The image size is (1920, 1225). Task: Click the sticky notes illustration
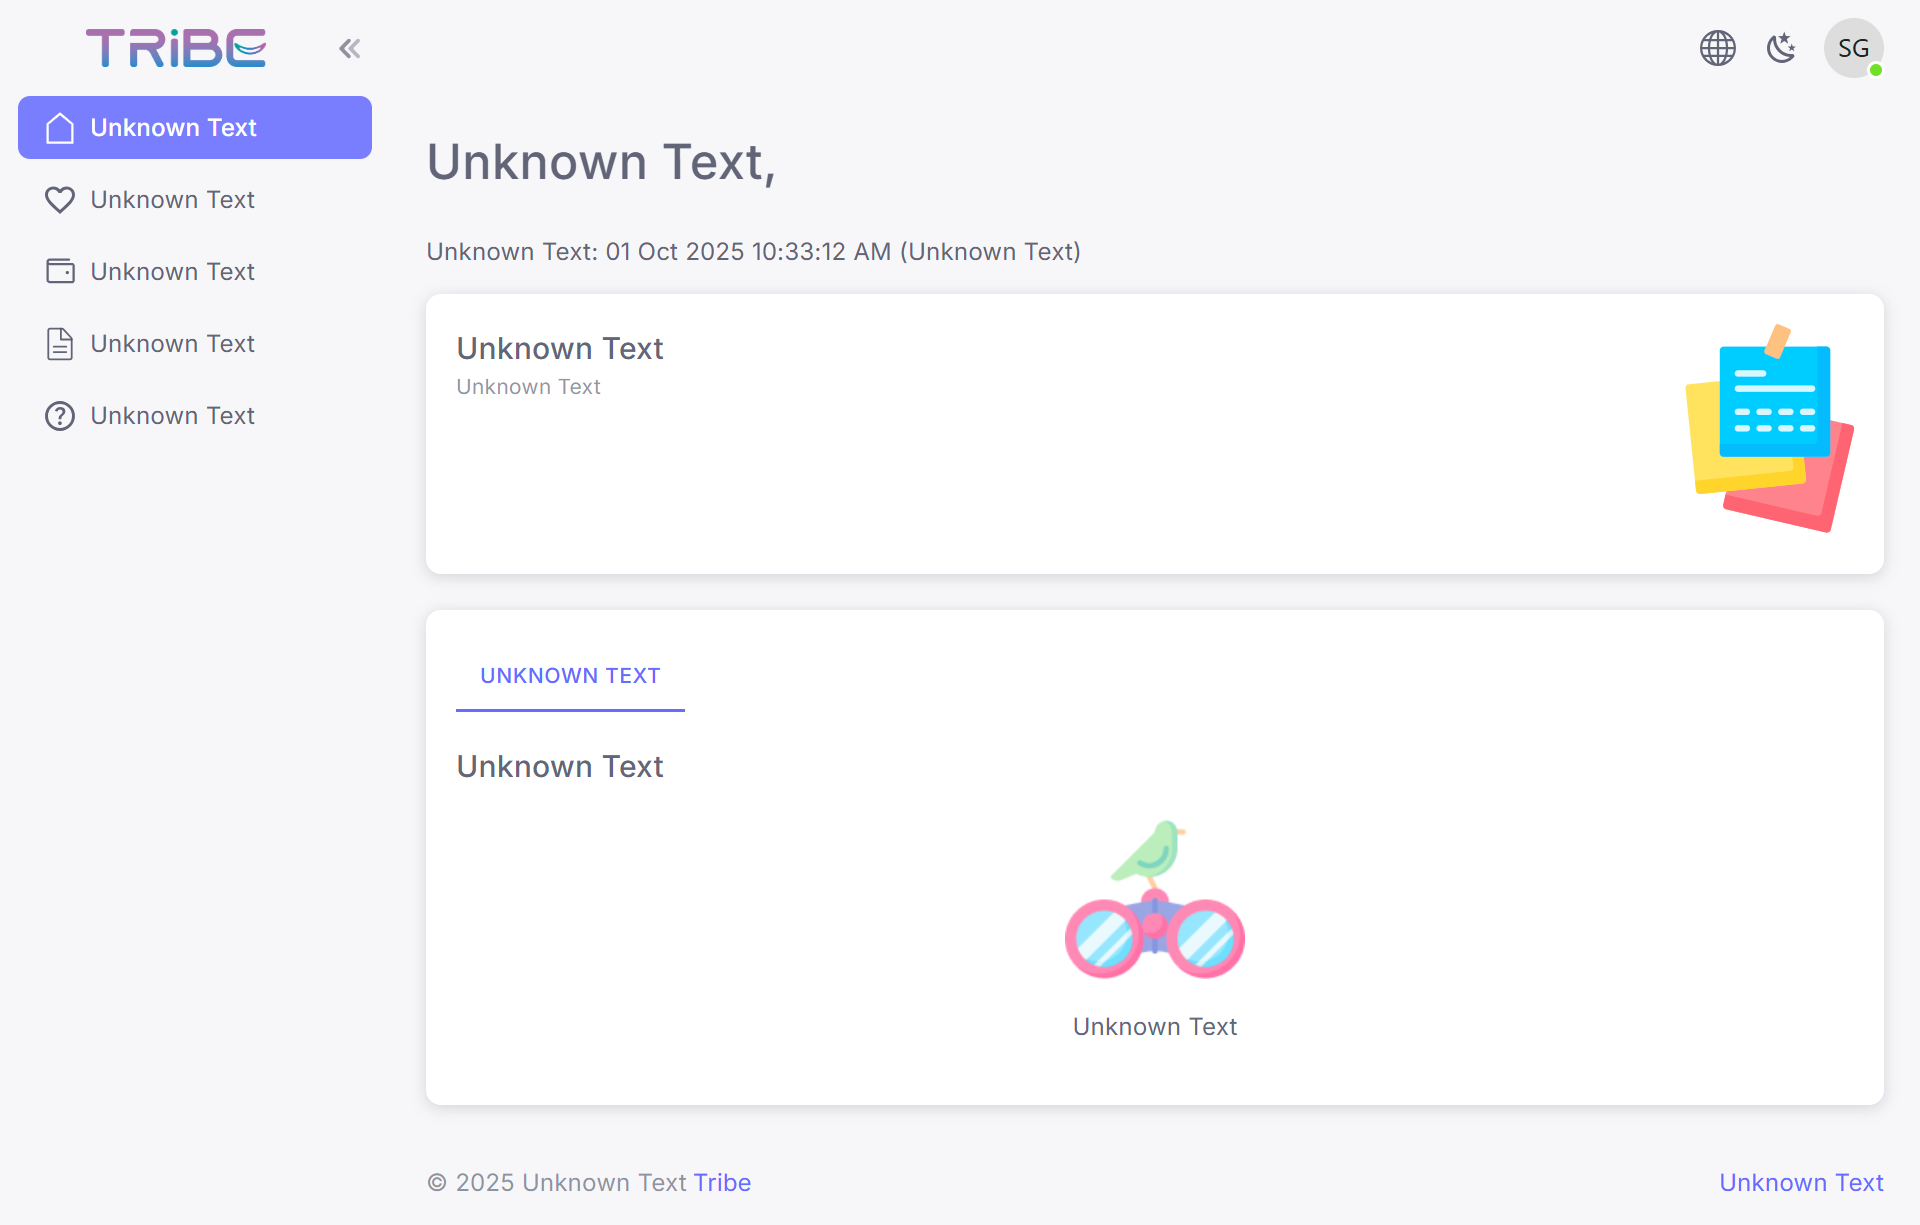coord(1769,429)
